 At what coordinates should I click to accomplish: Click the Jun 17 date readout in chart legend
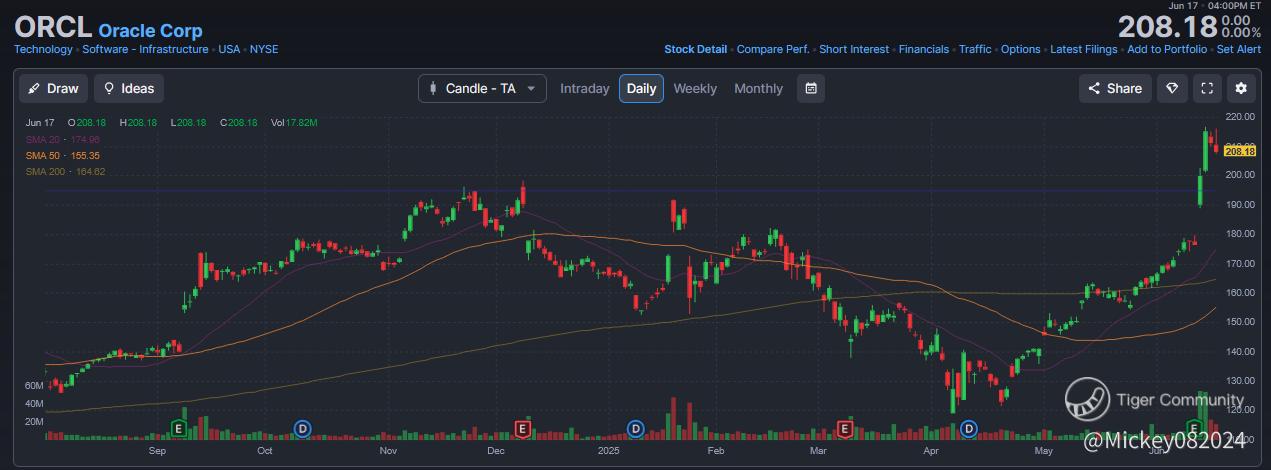[40, 122]
